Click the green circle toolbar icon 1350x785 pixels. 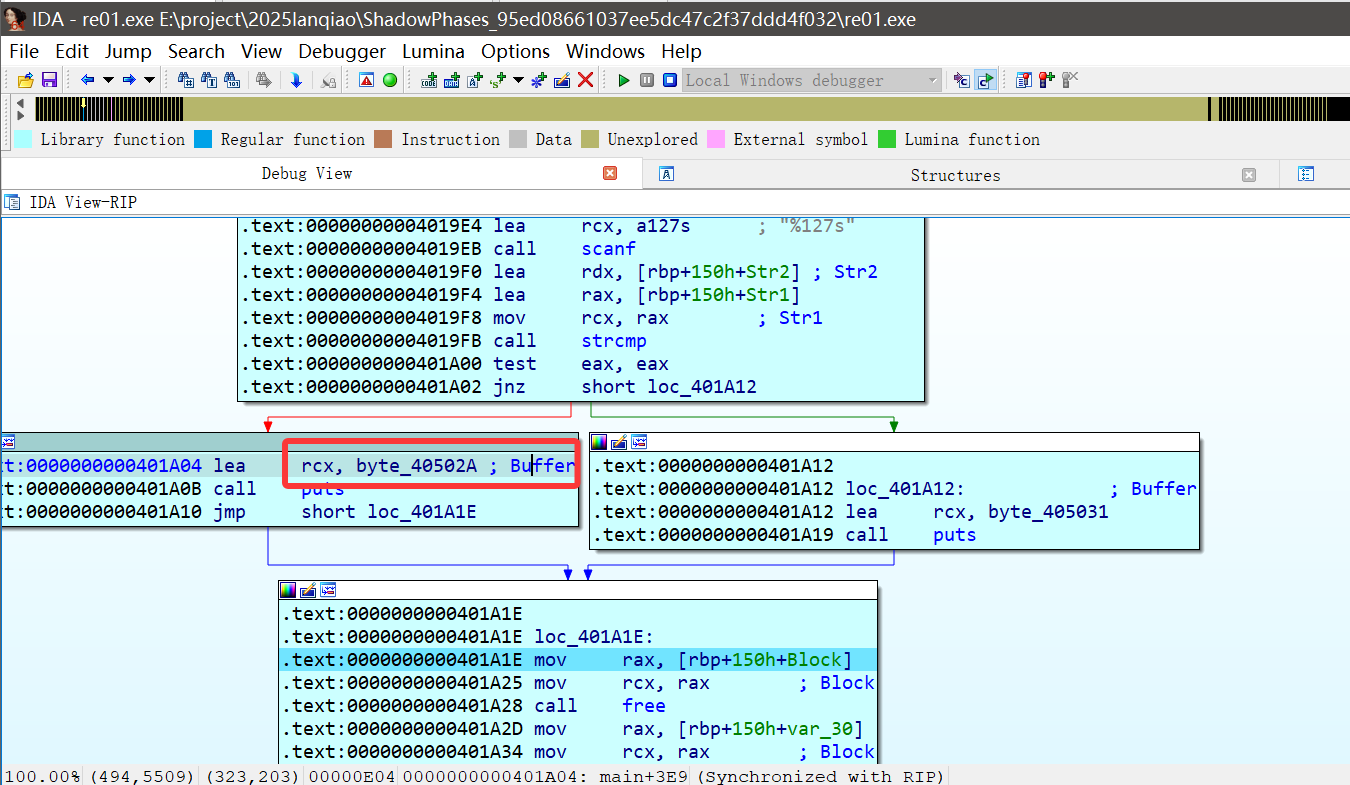tap(390, 80)
